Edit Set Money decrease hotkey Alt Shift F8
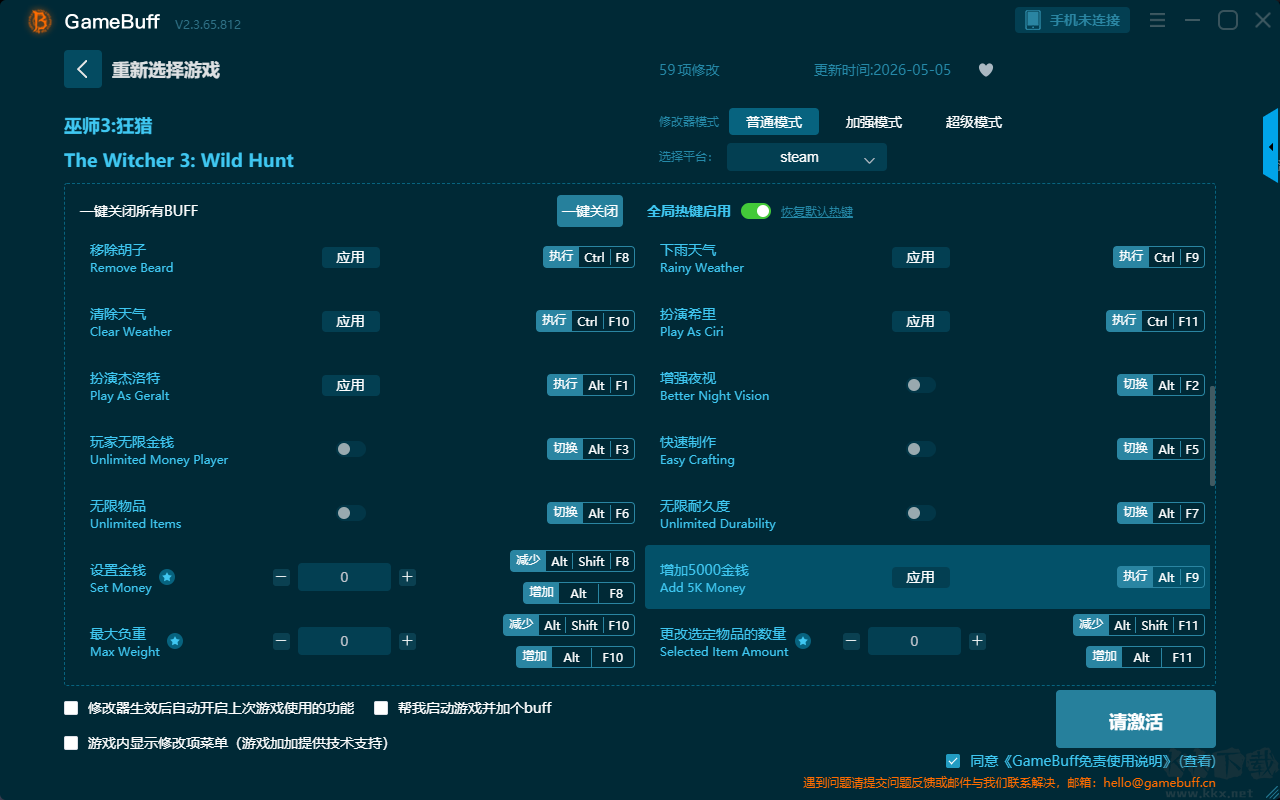 pos(572,561)
